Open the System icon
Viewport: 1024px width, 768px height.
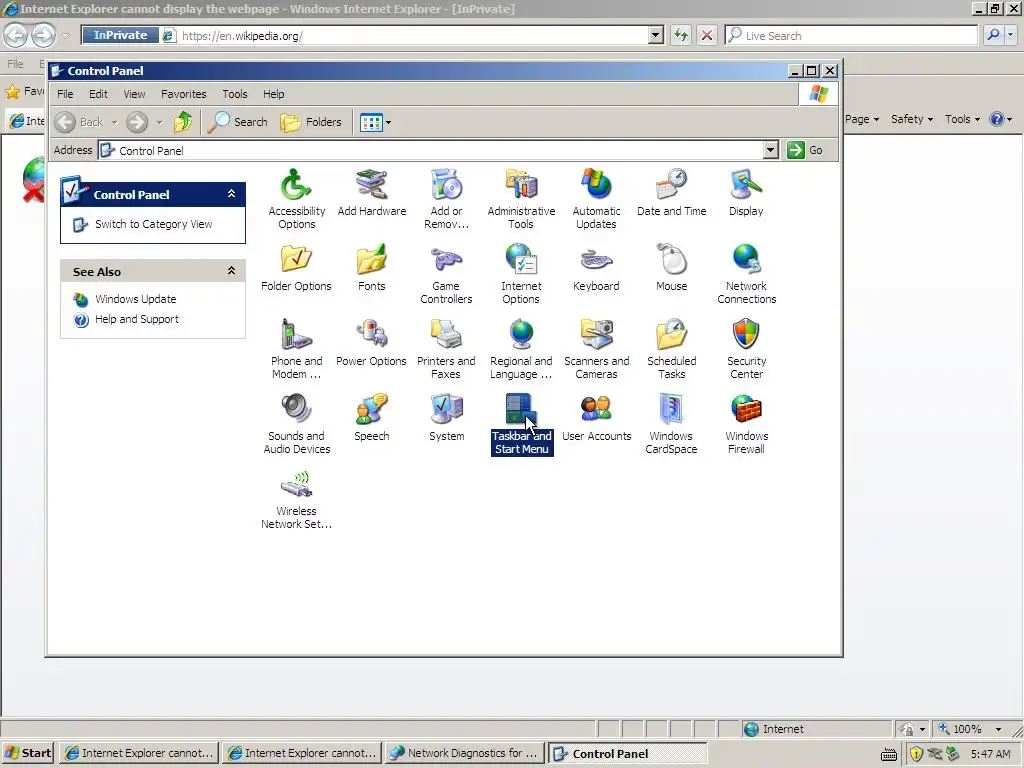point(446,418)
